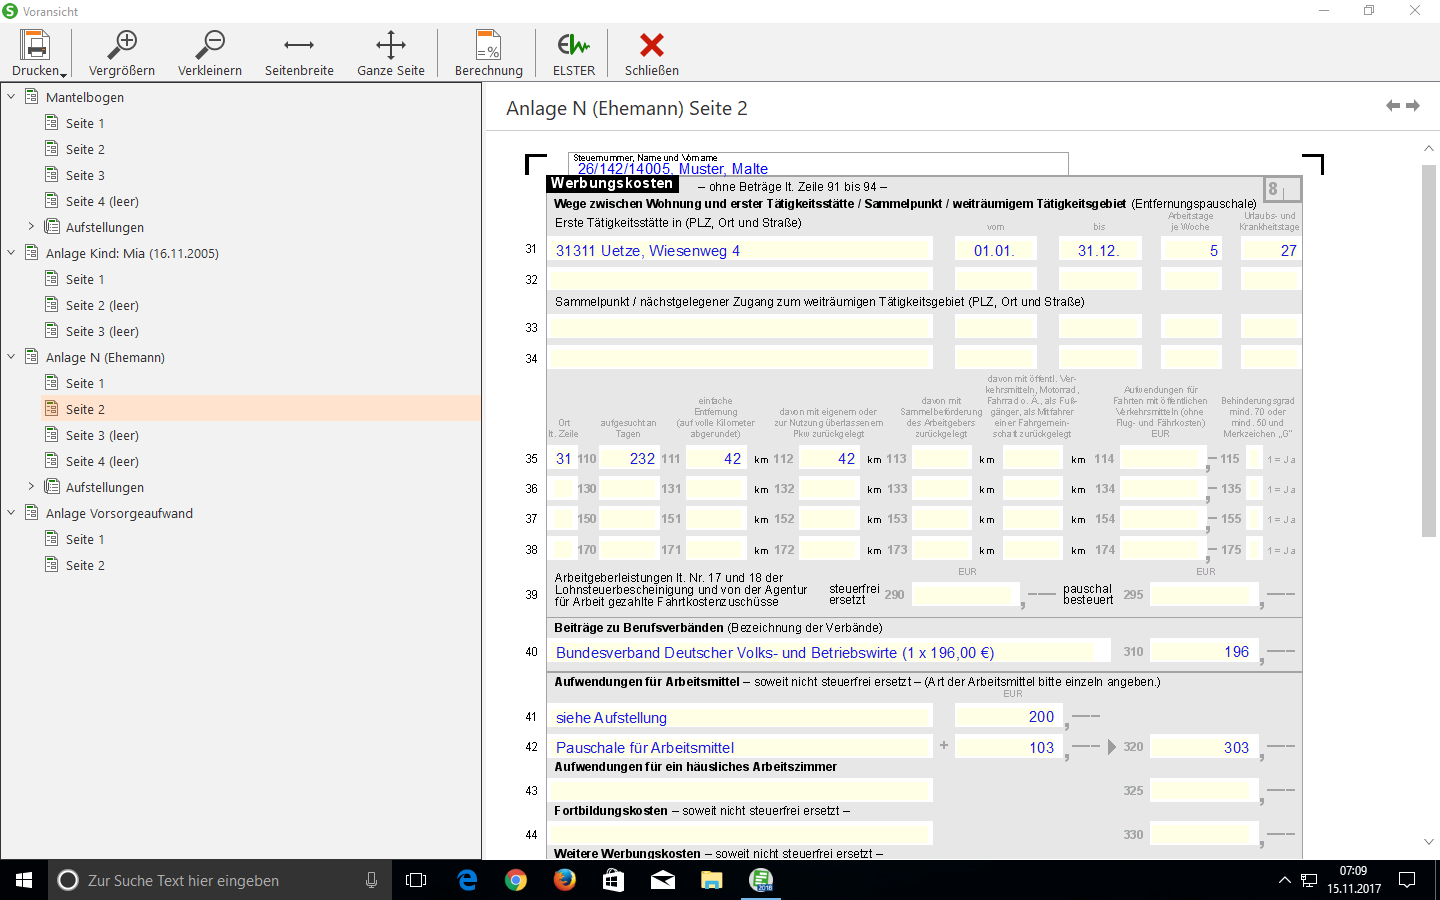The width and height of the screenshot is (1440, 900).
Task: Open Mantelbogen Seite 3
Action: 85,175
